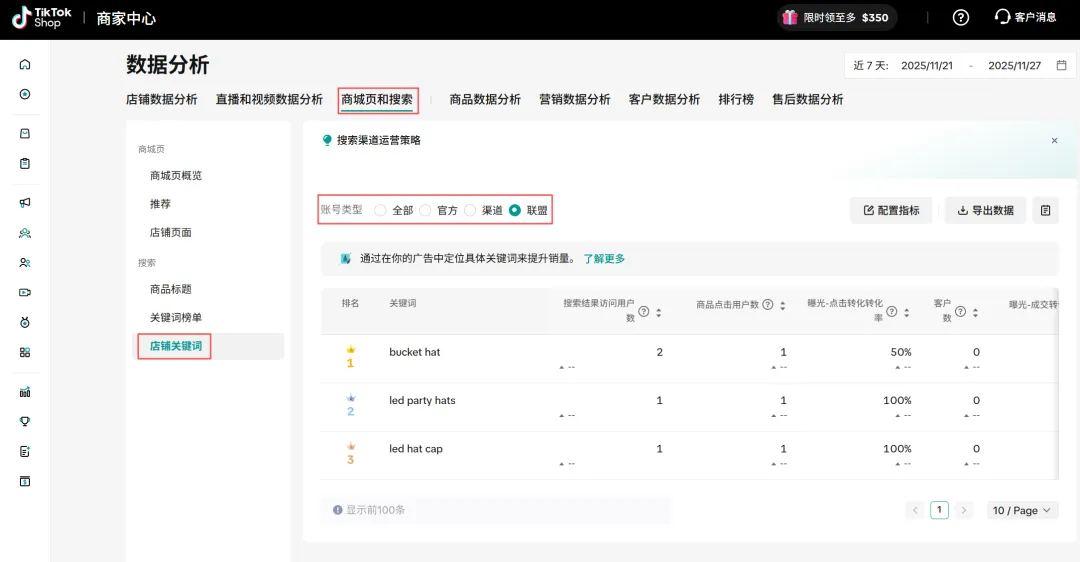Switch to 店铺数据分析 tab

pos(162,100)
